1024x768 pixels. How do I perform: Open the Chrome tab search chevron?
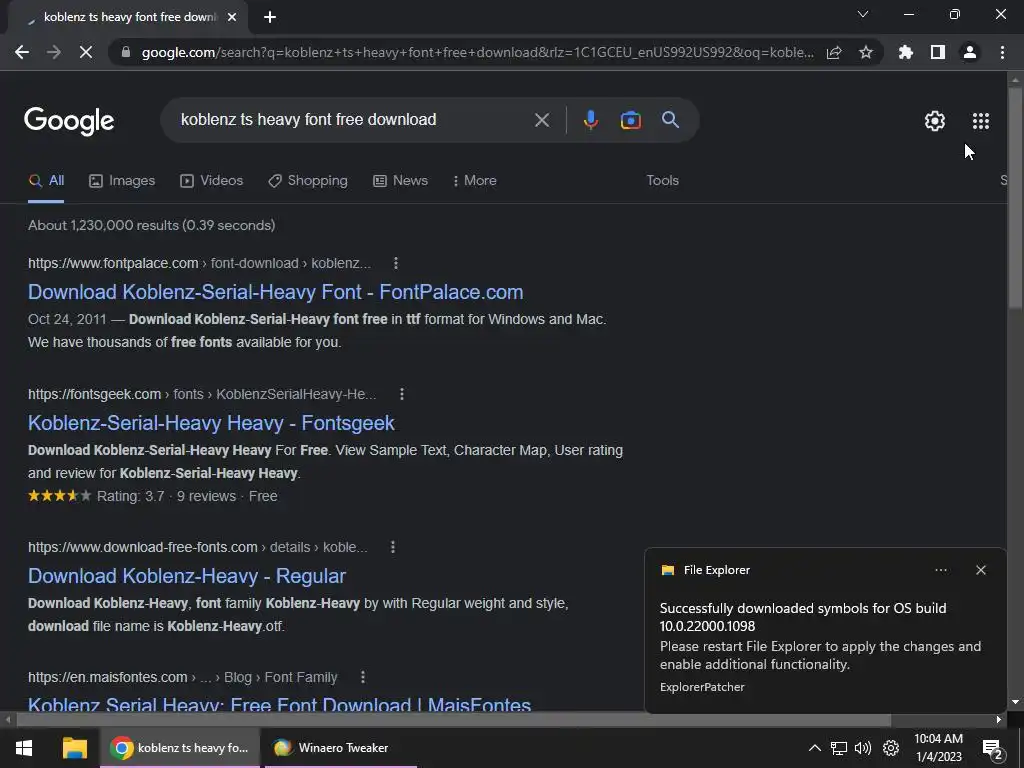863,14
